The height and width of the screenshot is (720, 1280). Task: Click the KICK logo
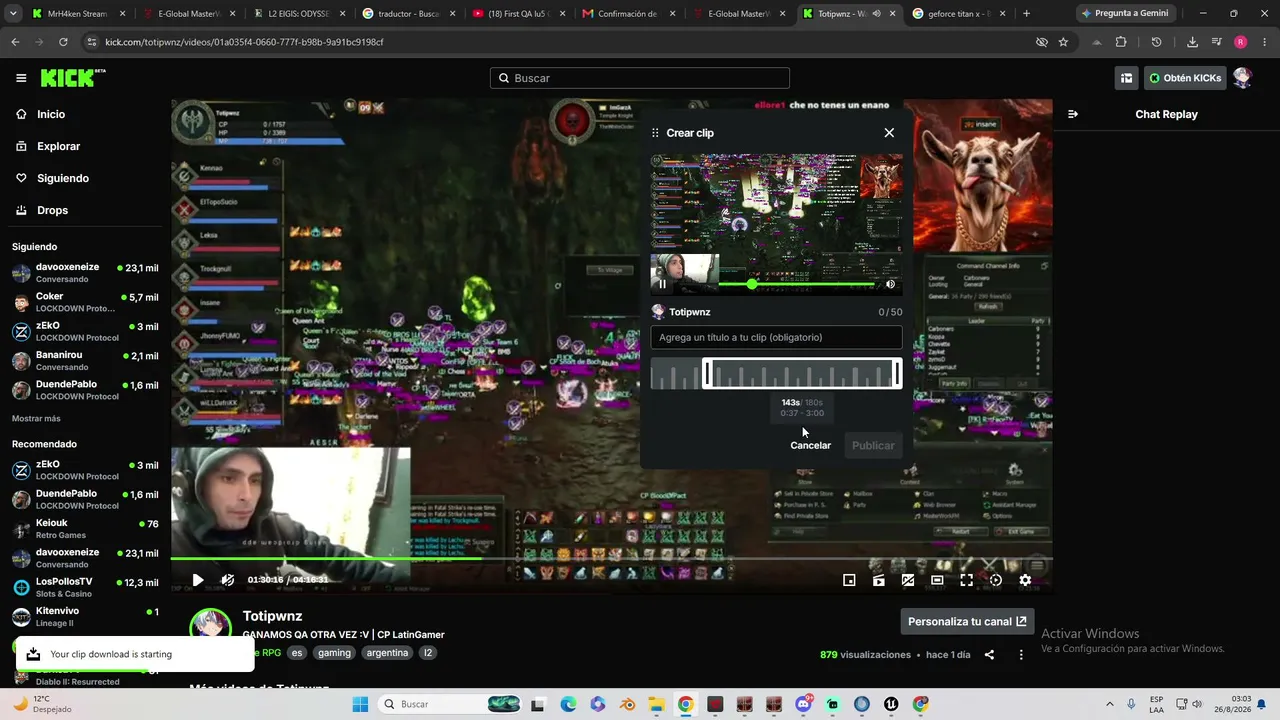click(73, 78)
